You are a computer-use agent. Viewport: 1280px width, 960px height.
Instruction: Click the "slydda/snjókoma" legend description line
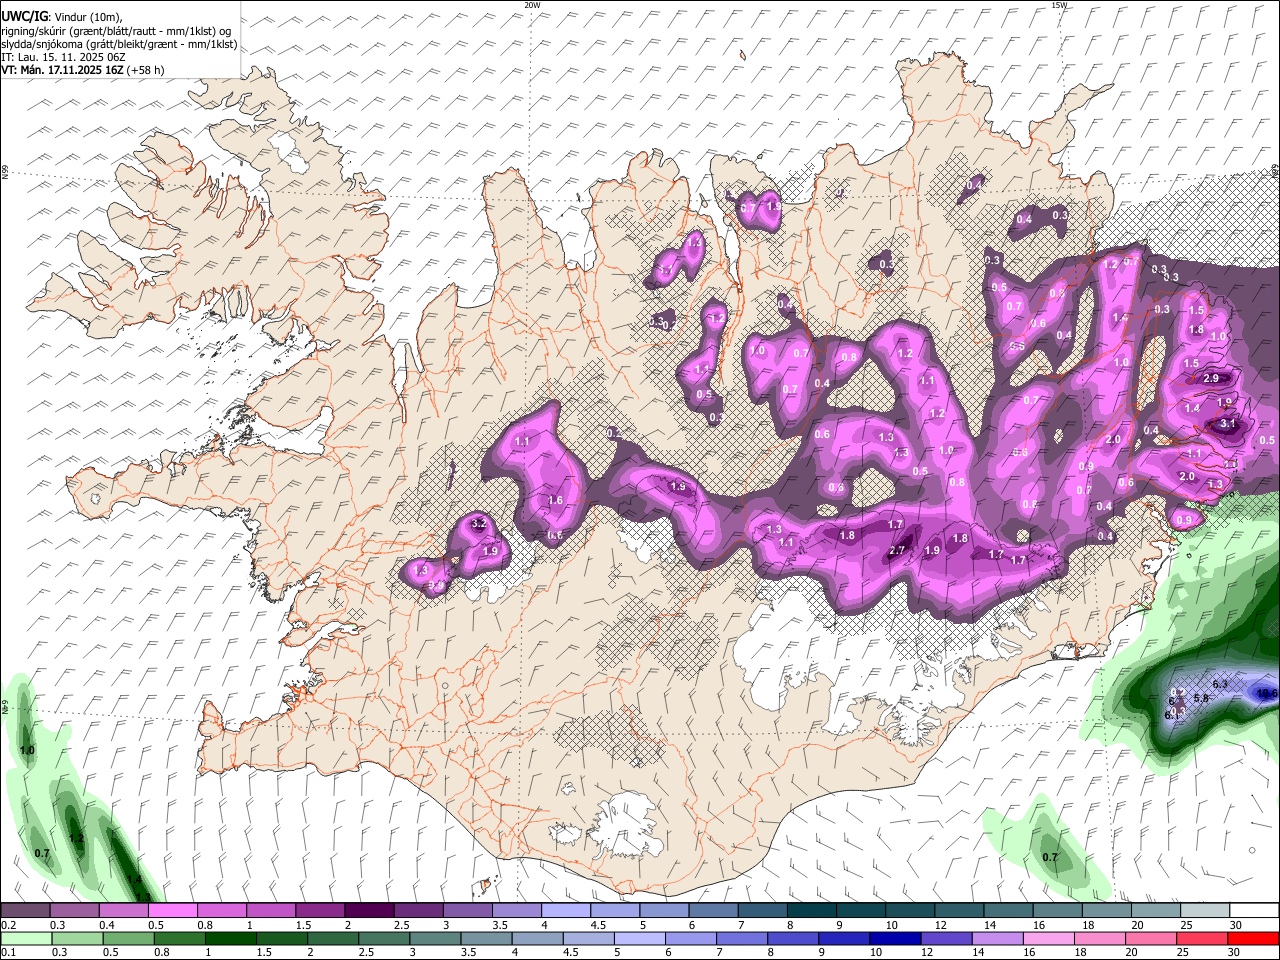[x=119, y=44]
